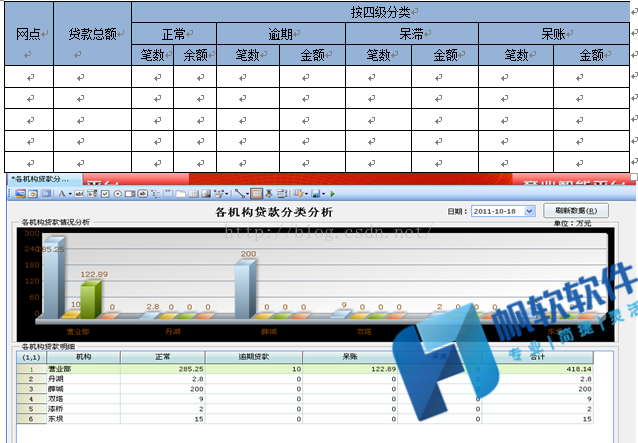Click the chart title '各机构贷款分类分析'
This screenshot has width=638, height=443.
click(x=274, y=212)
